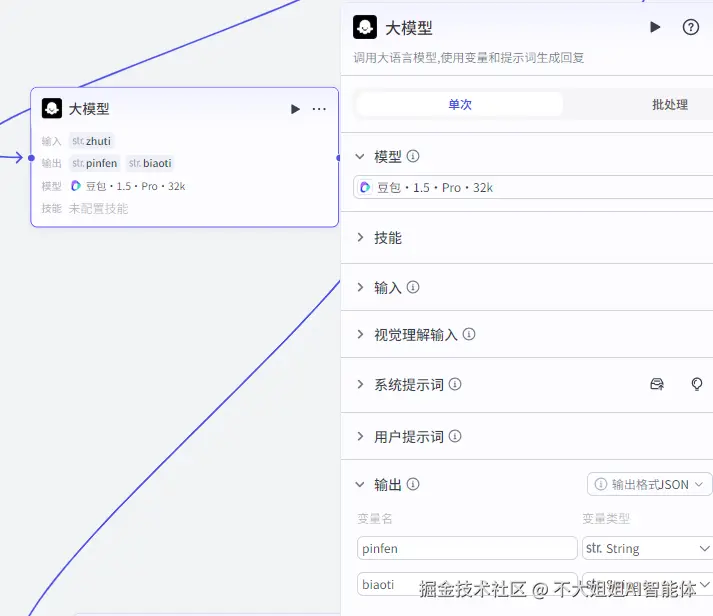This screenshot has height=616, width=713.
Task: Show info tooltip next to 模型
Action: [x=412, y=156]
